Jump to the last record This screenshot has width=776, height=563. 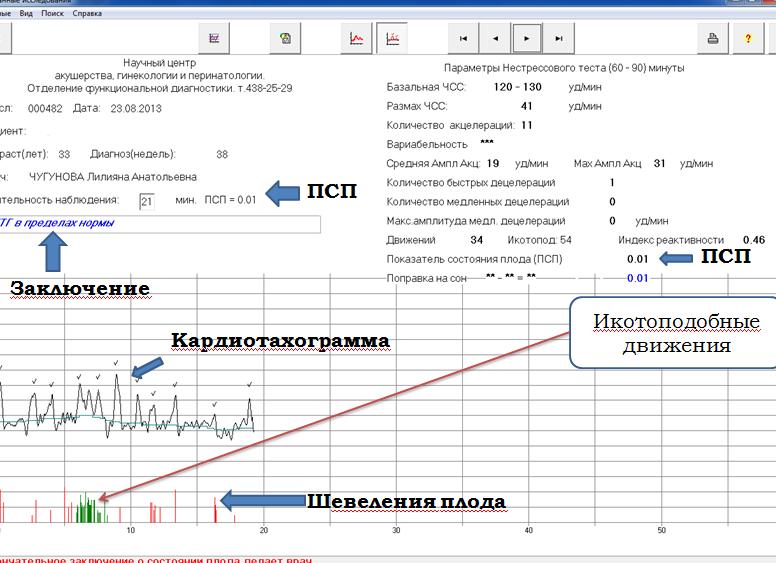click(x=559, y=39)
